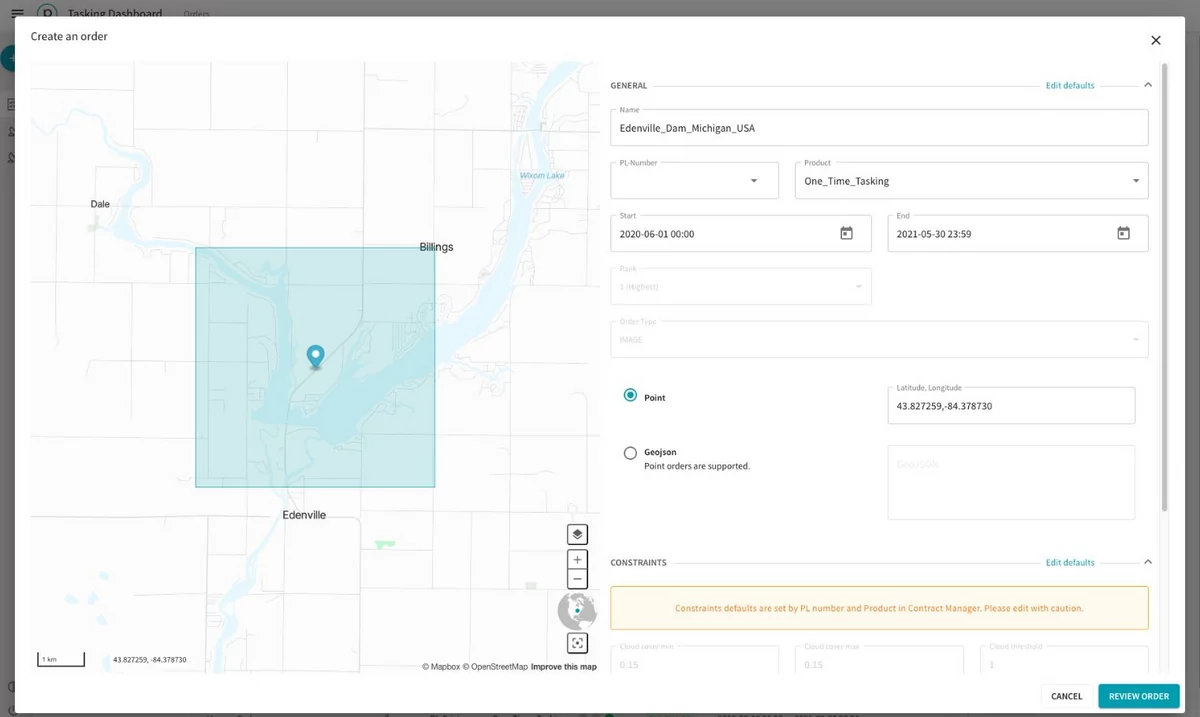Image resolution: width=1200 pixels, height=717 pixels.
Task: Collapse the GENERAL section chevron
Action: [x=1148, y=85]
